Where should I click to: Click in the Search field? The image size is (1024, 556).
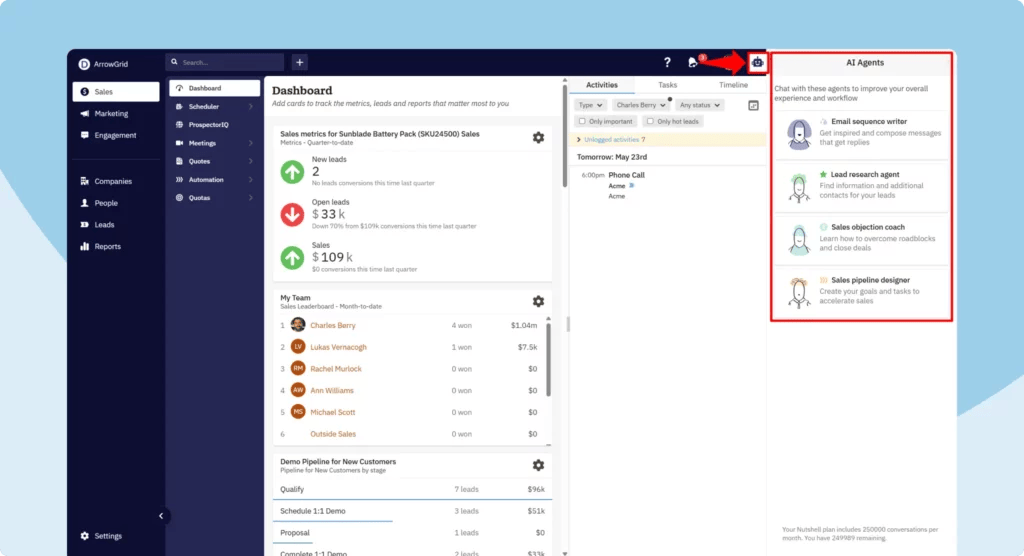(225, 62)
